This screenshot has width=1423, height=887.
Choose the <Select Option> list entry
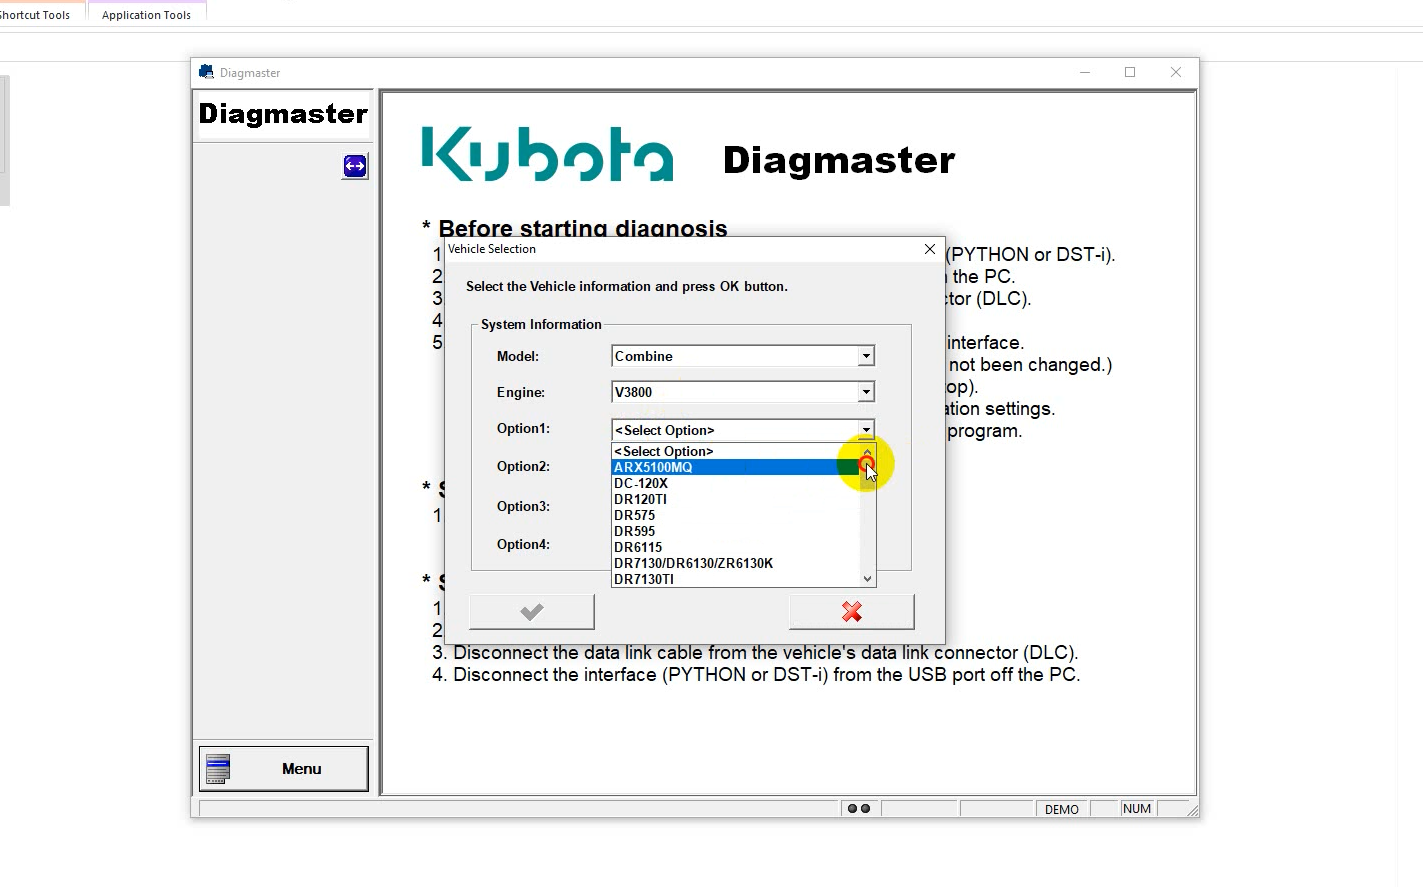click(736, 451)
